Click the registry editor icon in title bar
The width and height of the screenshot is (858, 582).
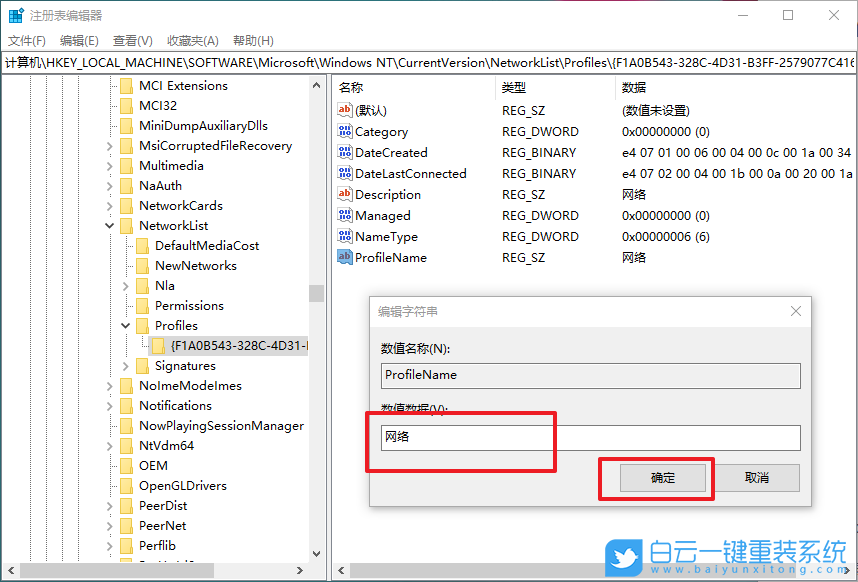pos(15,14)
